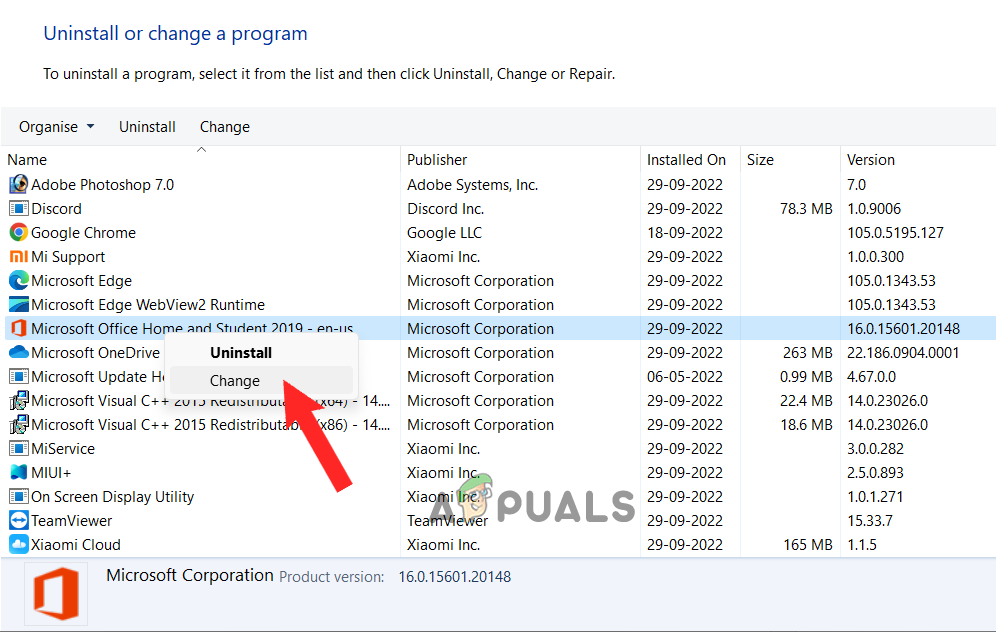The width and height of the screenshot is (996, 632).
Task: Click the large Office logo in details pane
Action: pos(54,595)
